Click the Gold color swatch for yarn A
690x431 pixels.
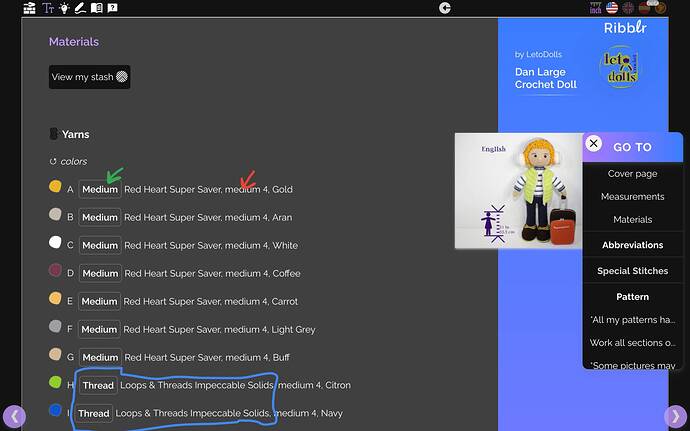tap(55, 186)
